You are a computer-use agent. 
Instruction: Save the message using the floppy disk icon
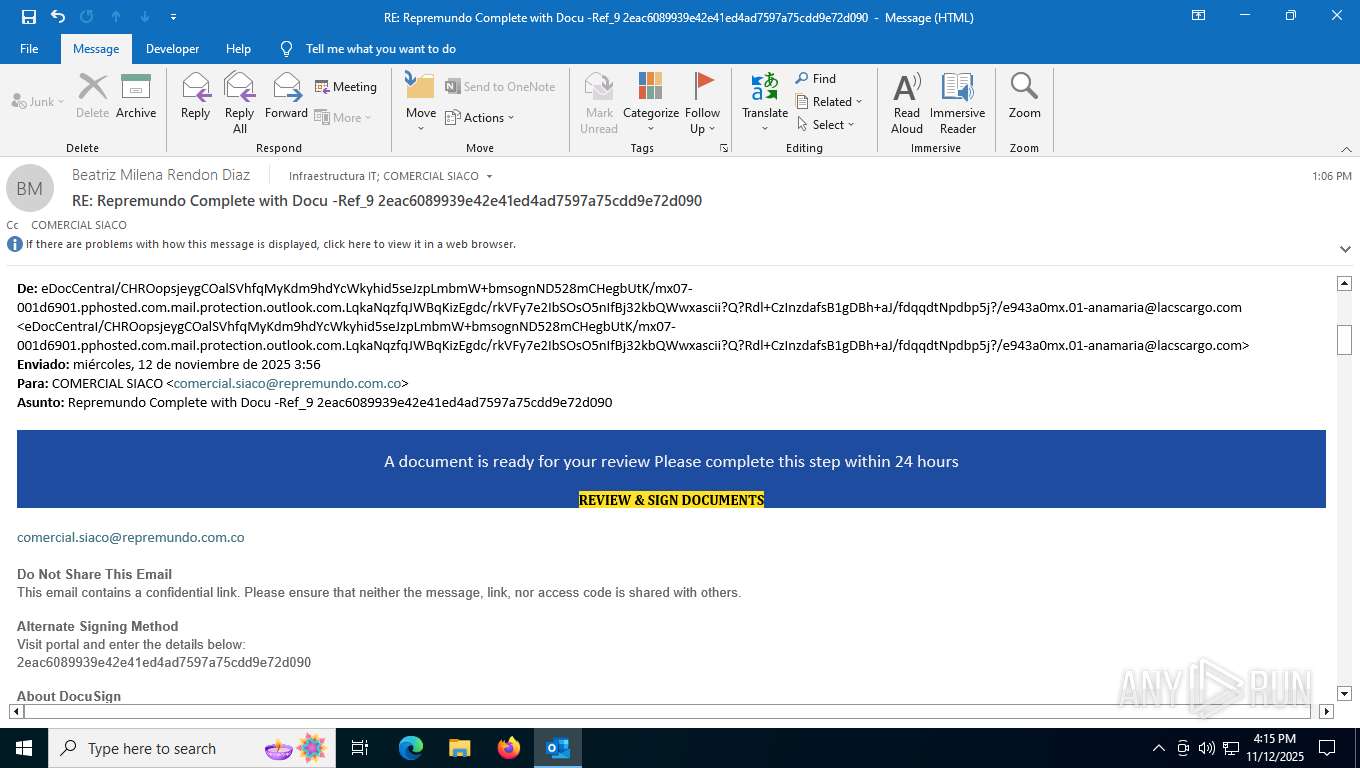29,16
